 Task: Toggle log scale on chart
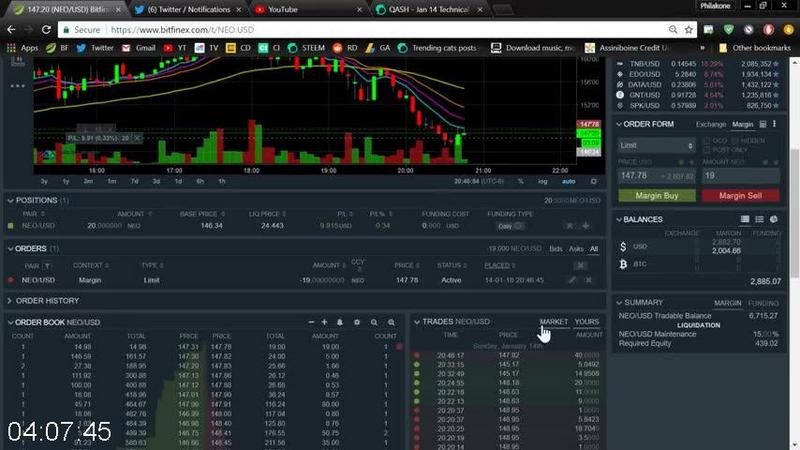coord(542,182)
